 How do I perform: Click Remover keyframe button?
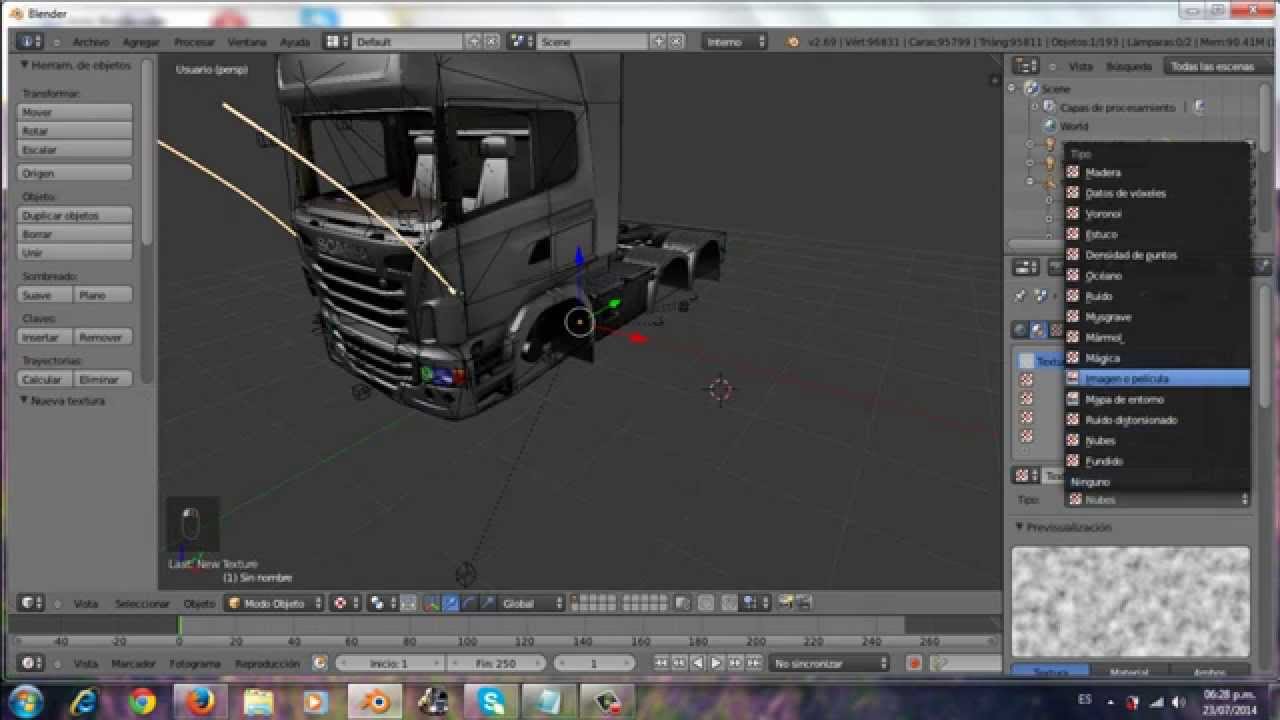pos(104,337)
